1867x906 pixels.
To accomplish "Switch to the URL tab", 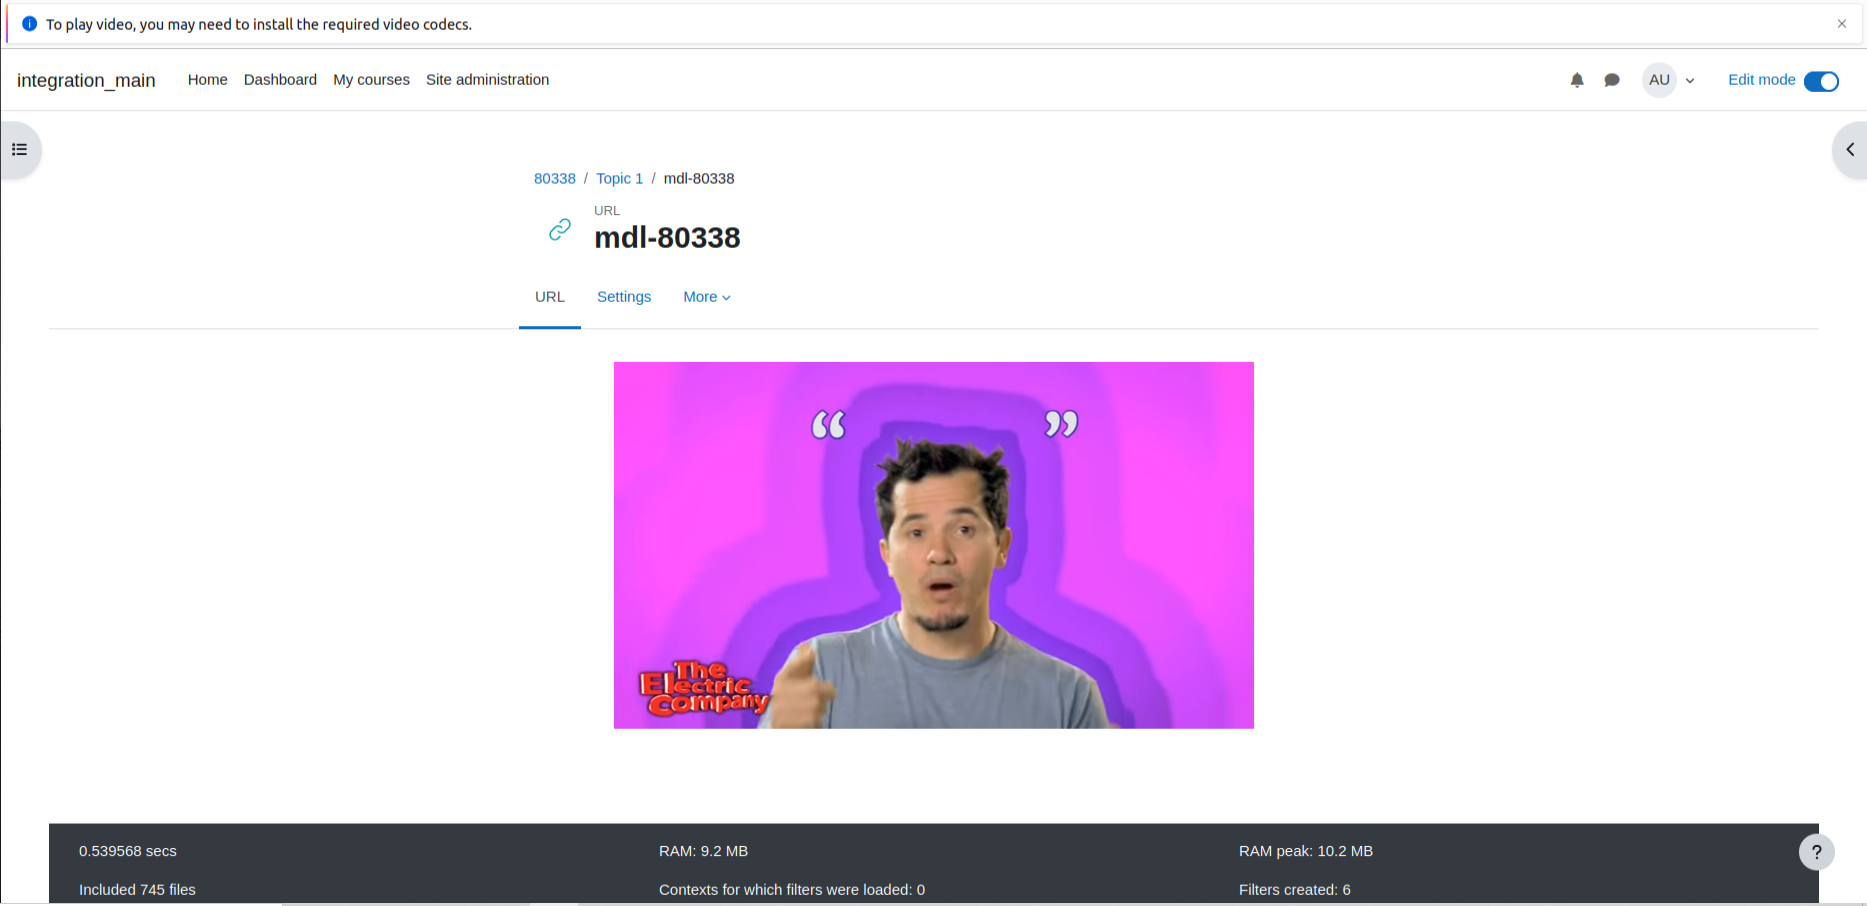I will pyautogui.click(x=550, y=297).
